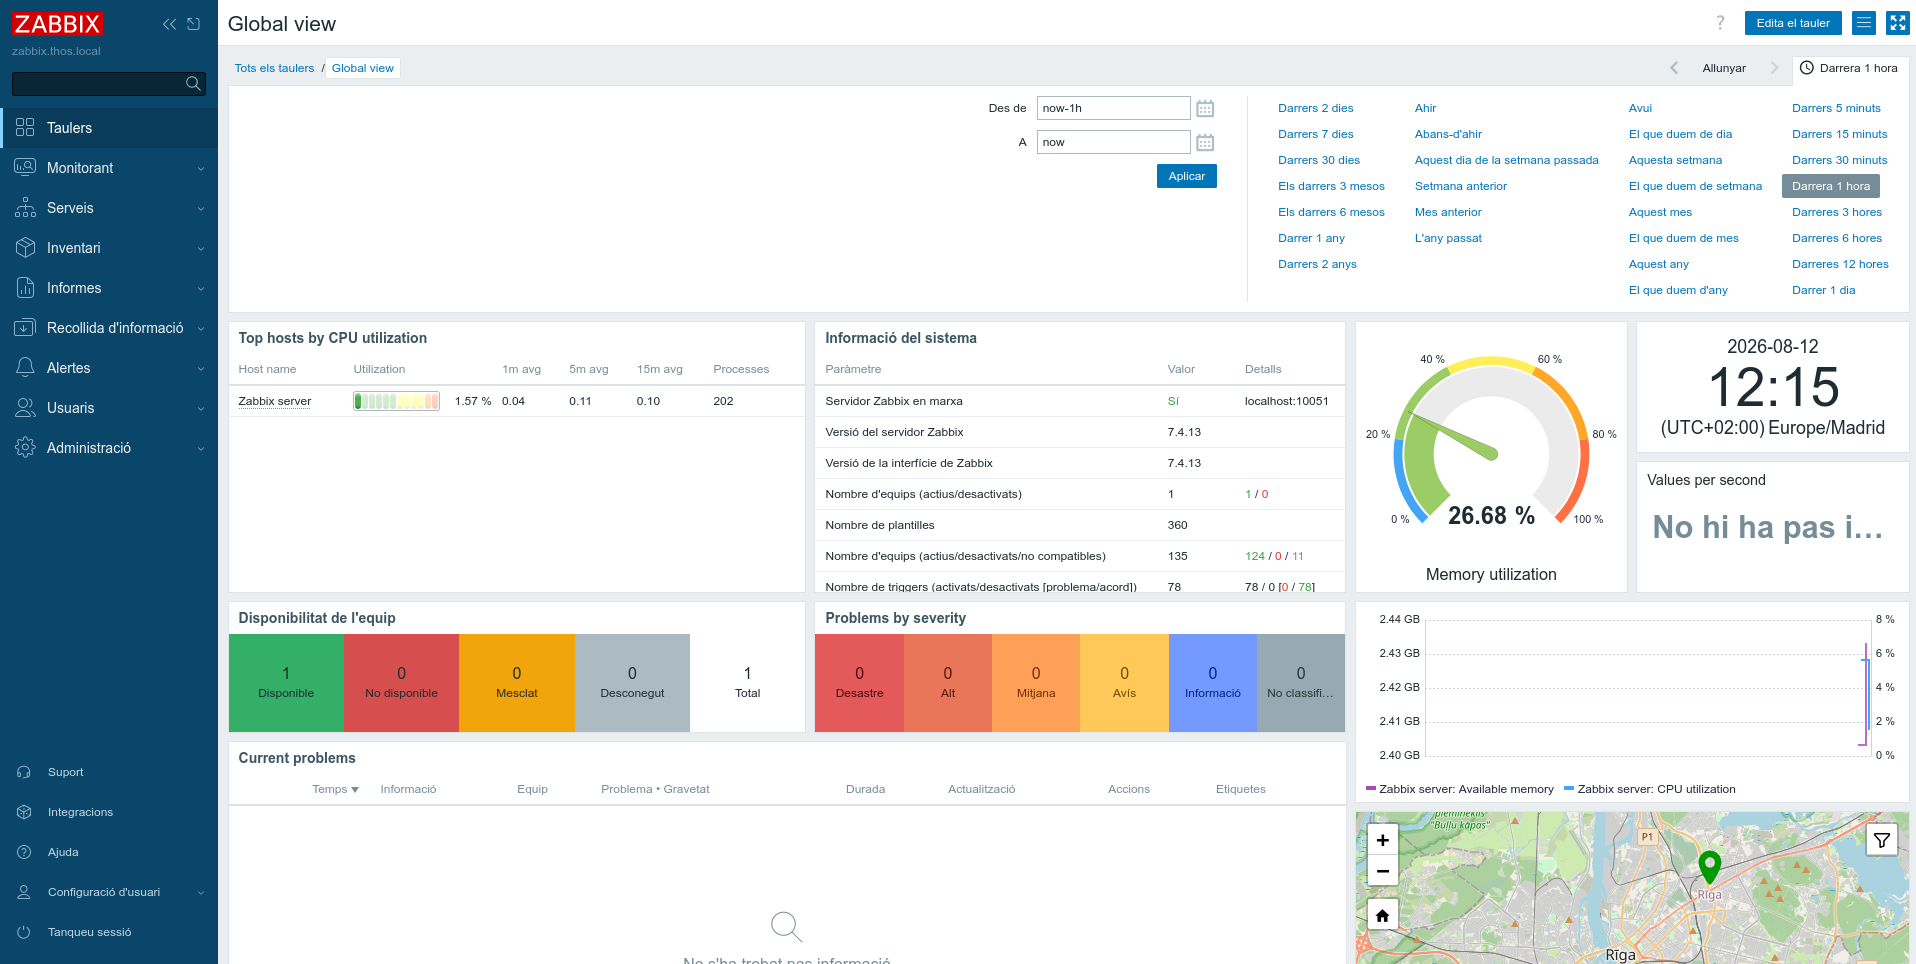Click the Inventari cube icon in the sidebar
Viewport: 1916px width, 964px height.
pos(25,248)
